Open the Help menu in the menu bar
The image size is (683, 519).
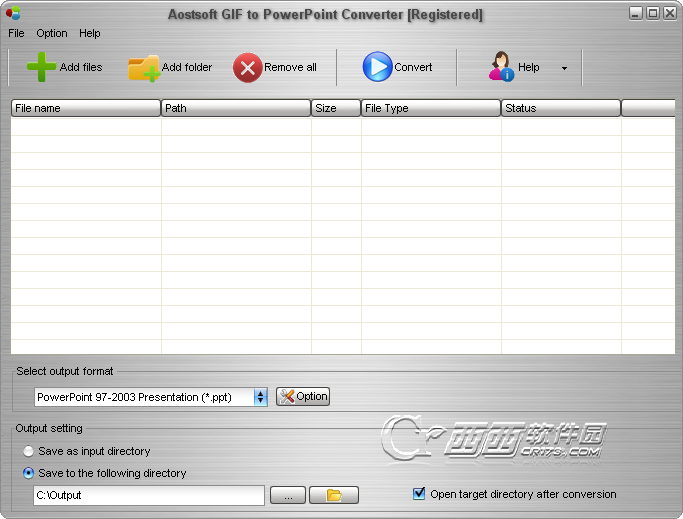tap(90, 33)
